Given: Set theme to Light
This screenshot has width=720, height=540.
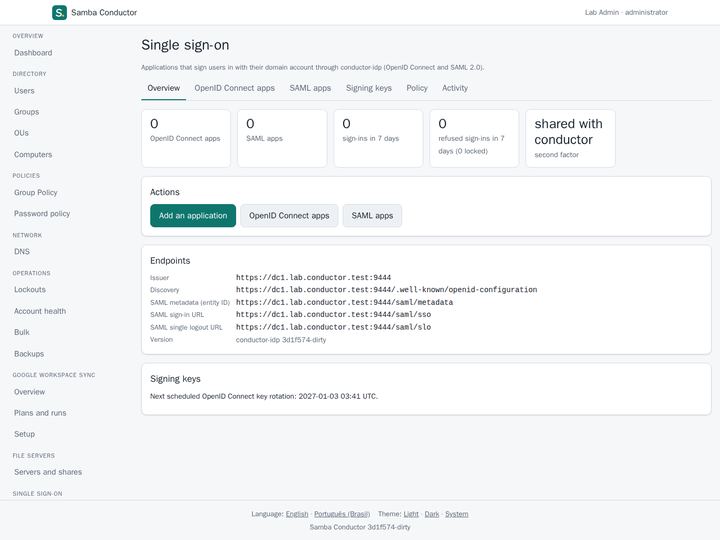Looking at the screenshot, I should [411, 514].
